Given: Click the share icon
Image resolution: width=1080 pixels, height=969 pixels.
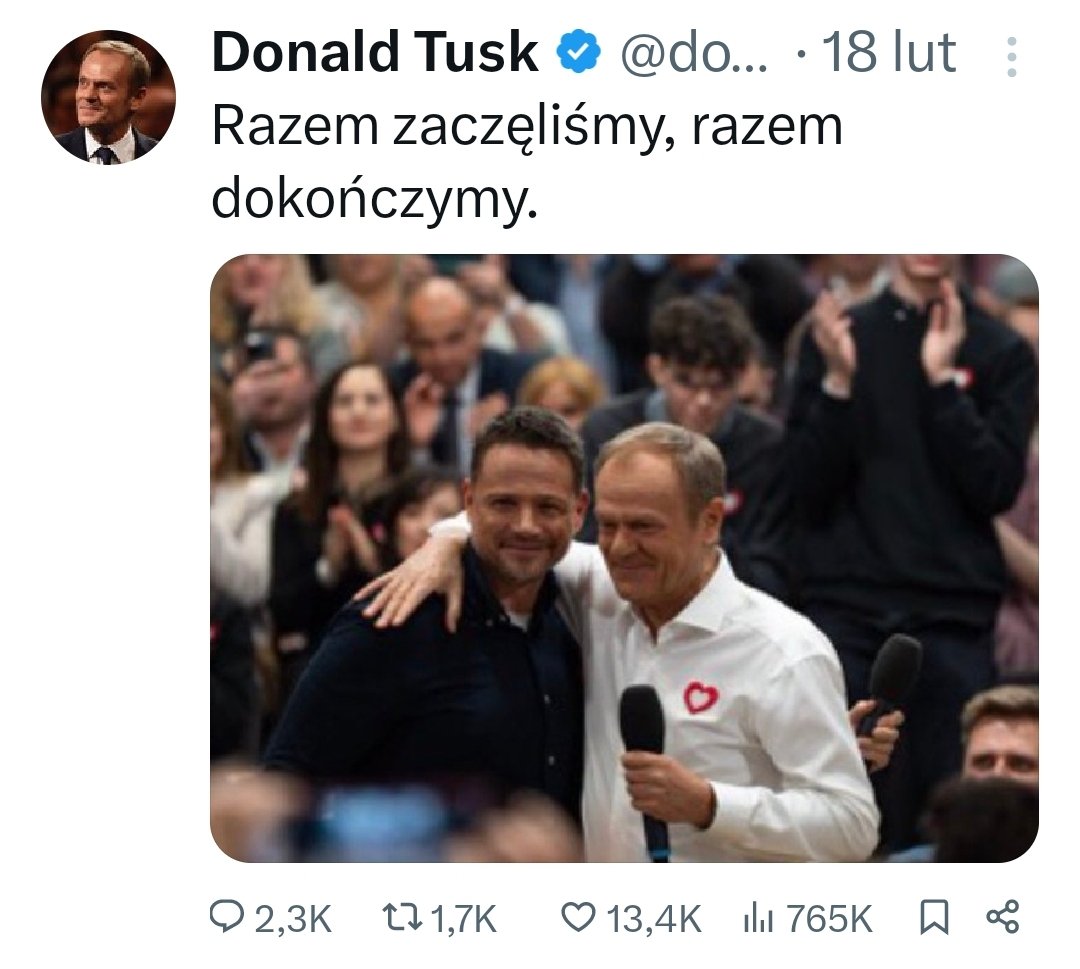Looking at the screenshot, I should click(x=1003, y=917).
